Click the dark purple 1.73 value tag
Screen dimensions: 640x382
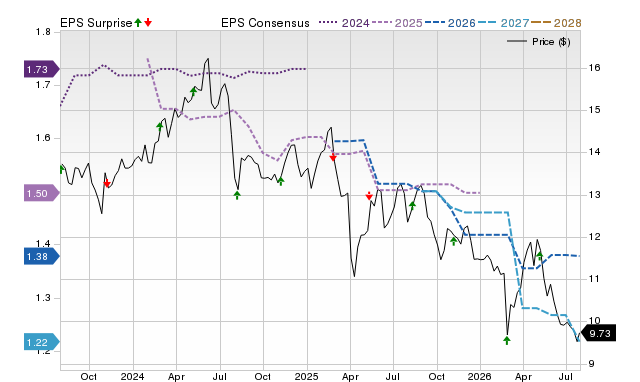[x=42, y=69]
